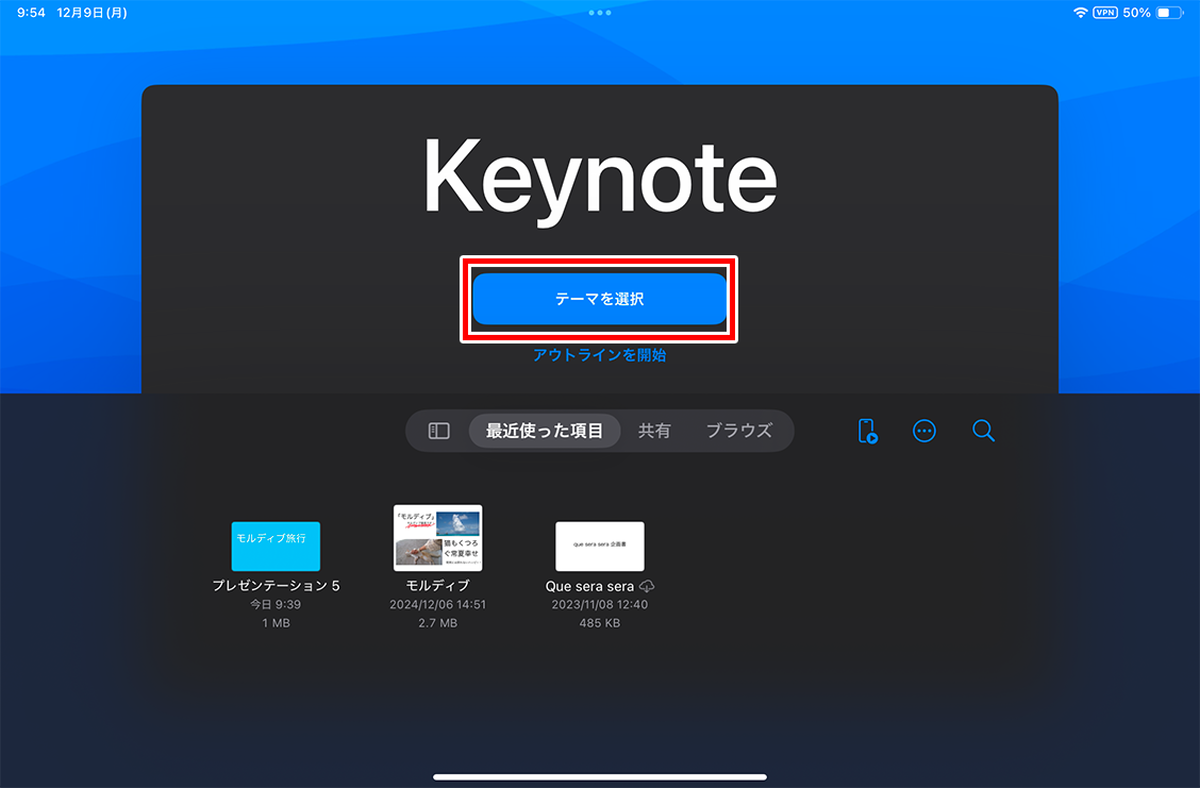Select the 最近使った項目 tab
Image resolution: width=1200 pixels, height=788 pixels.
click(x=544, y=431)
